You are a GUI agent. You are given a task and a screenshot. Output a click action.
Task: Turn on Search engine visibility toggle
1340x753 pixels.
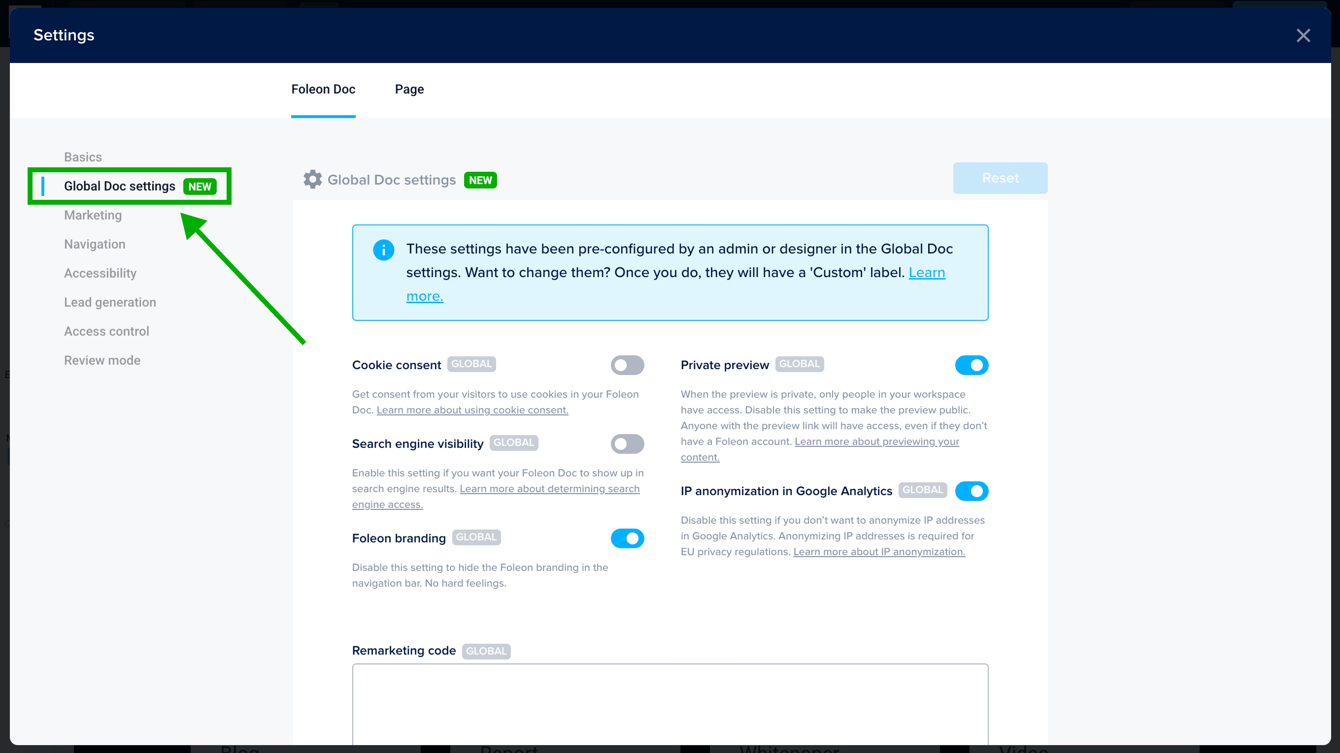(627, 444)
